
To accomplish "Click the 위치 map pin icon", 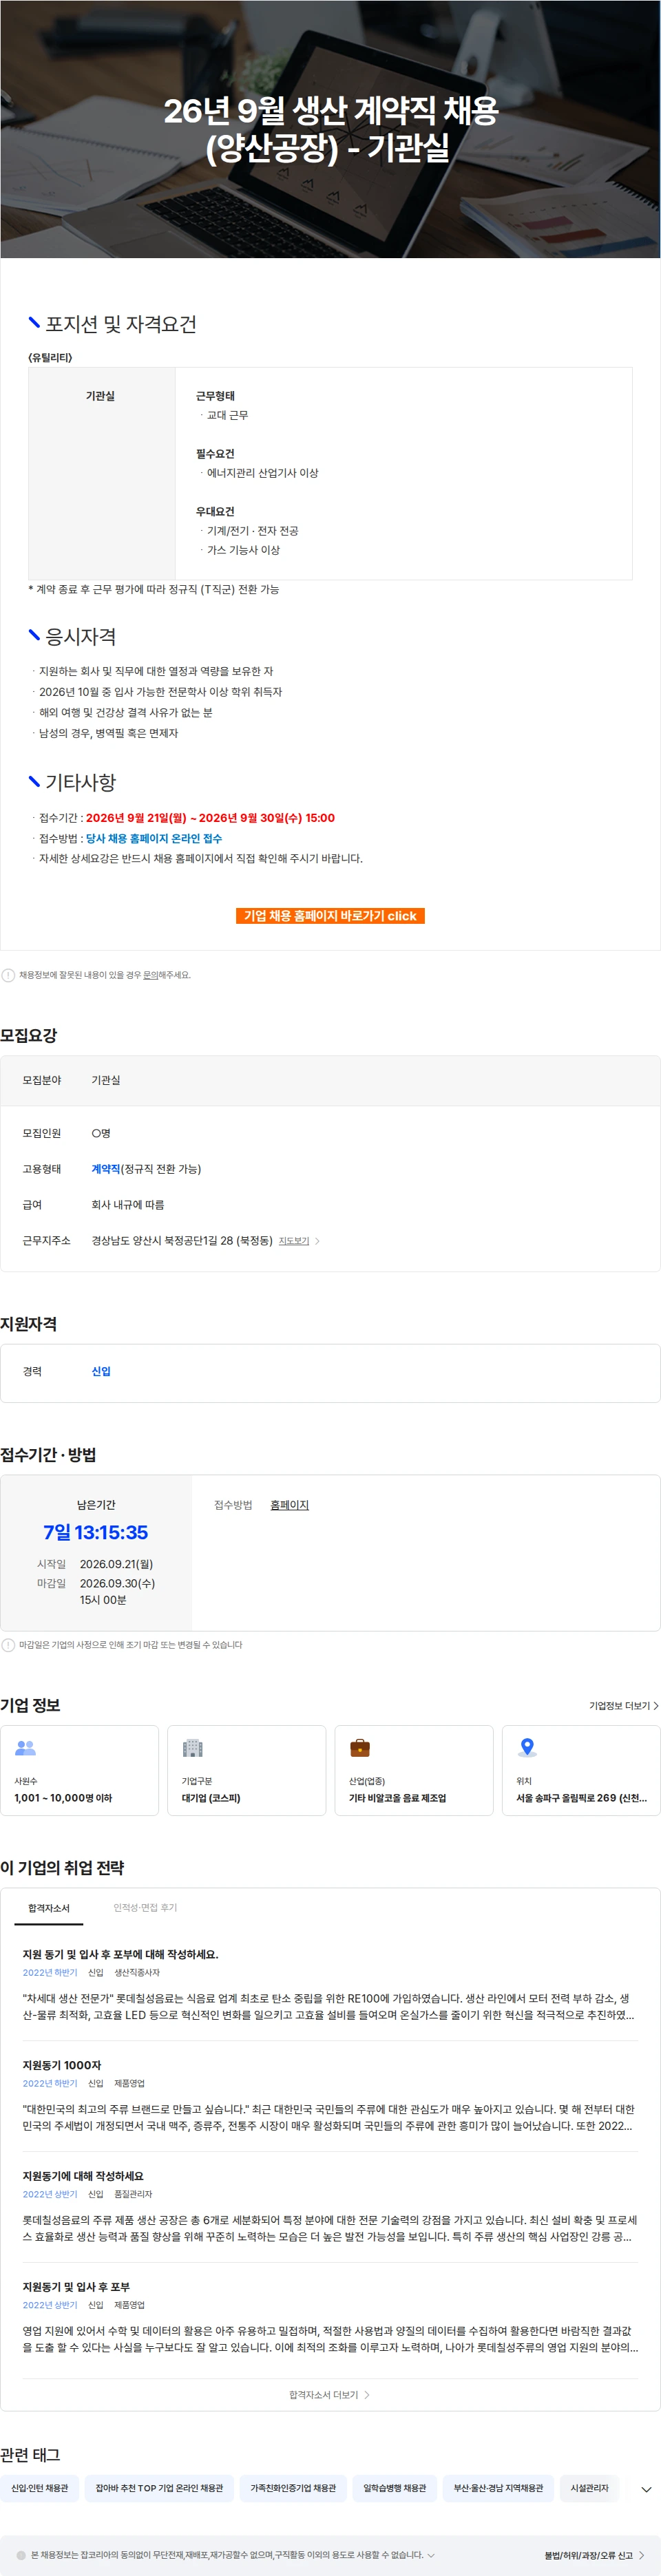I will pyautogui.click(x=527, y=1748).
